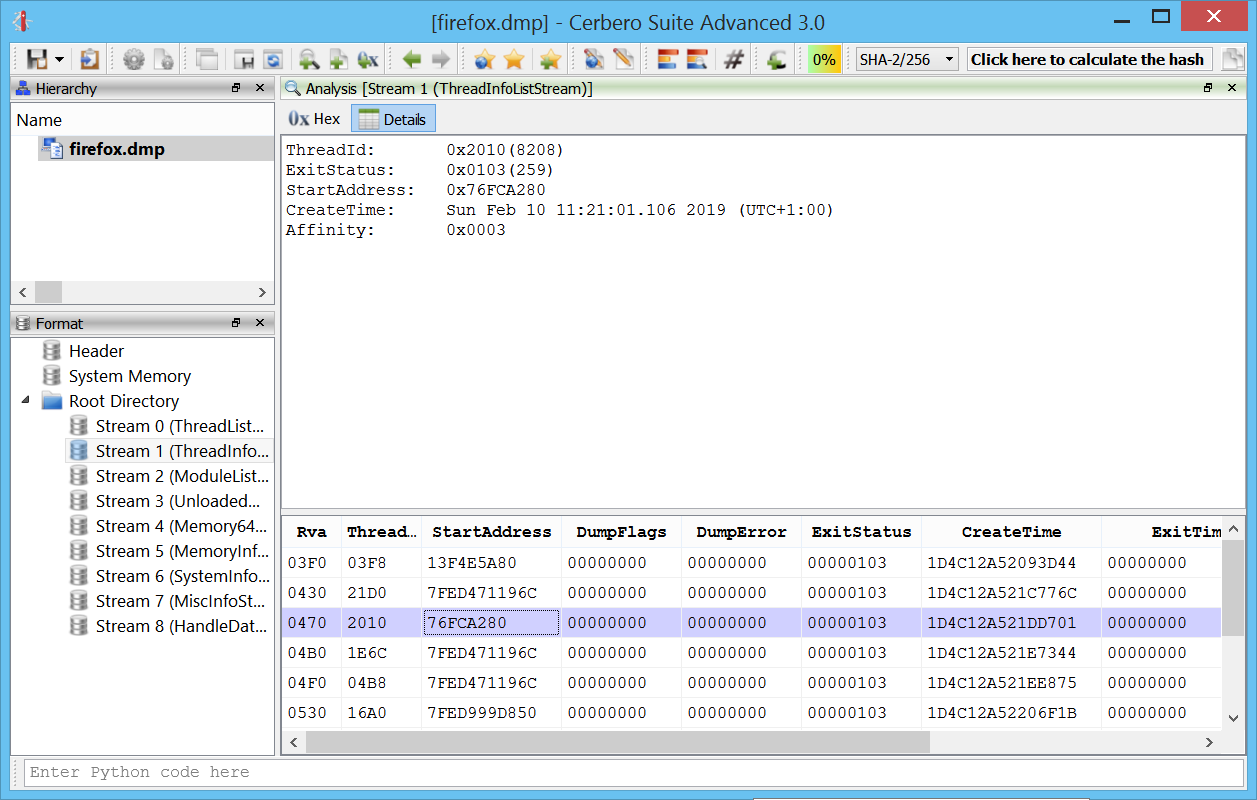
Task: Click the pencil note toolbar icon
Action: (624, 59)
